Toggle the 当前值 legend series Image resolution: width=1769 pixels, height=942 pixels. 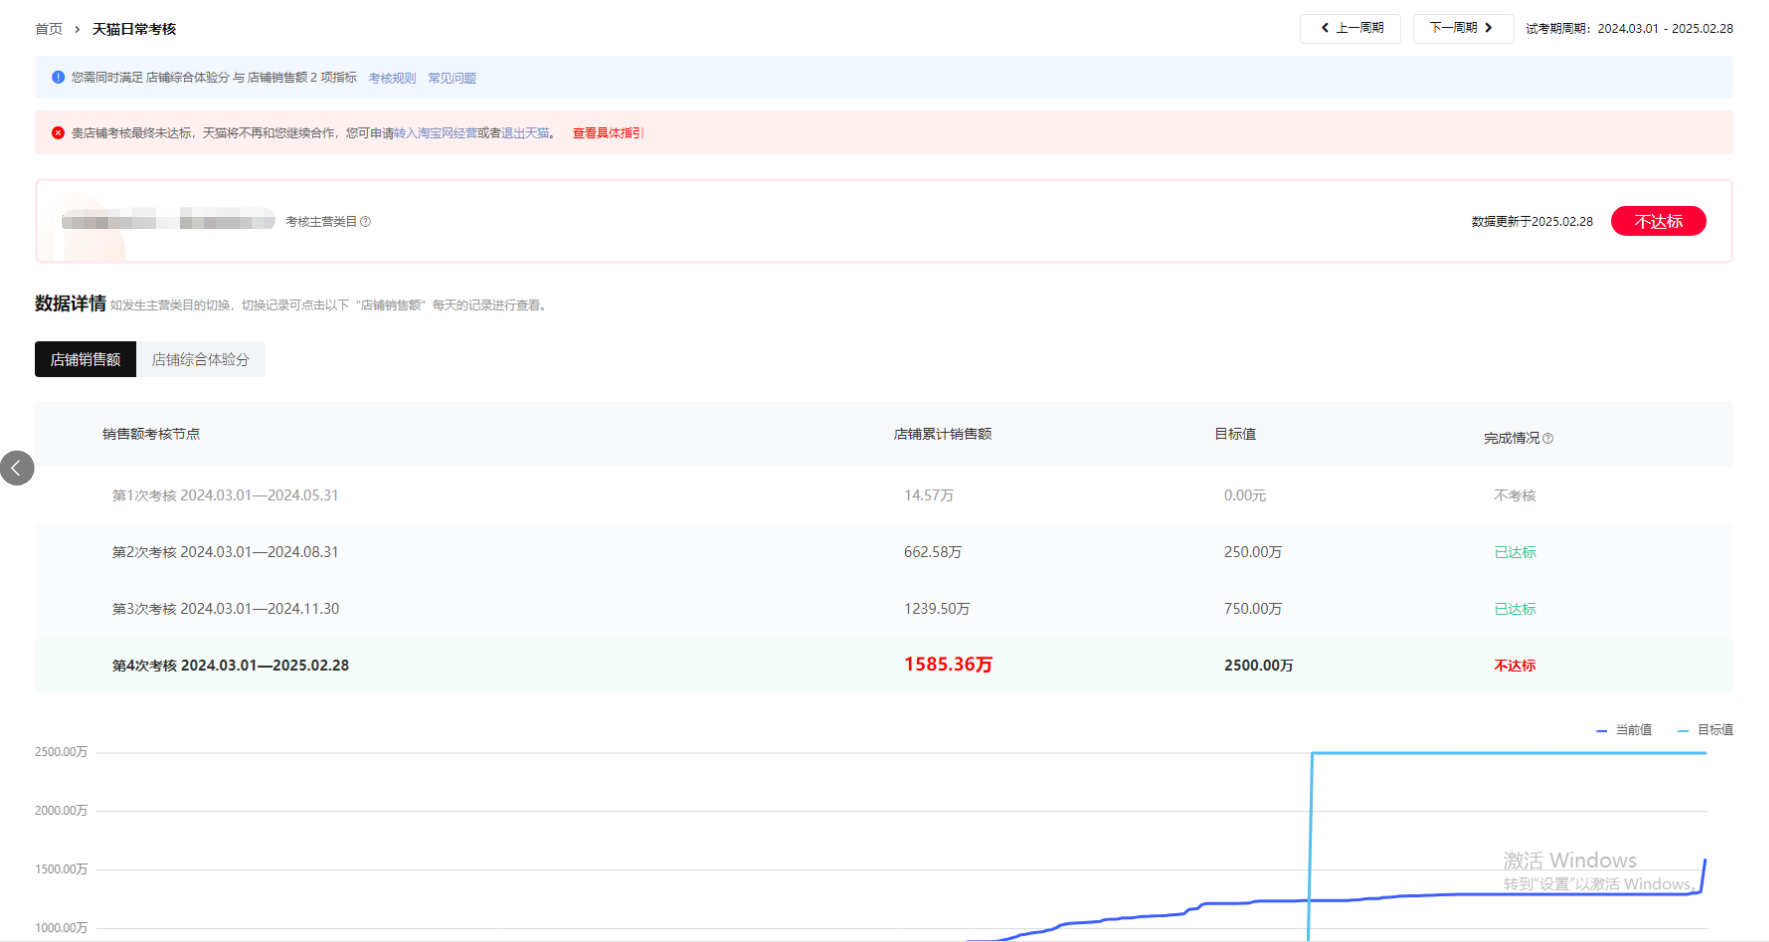1624,730
